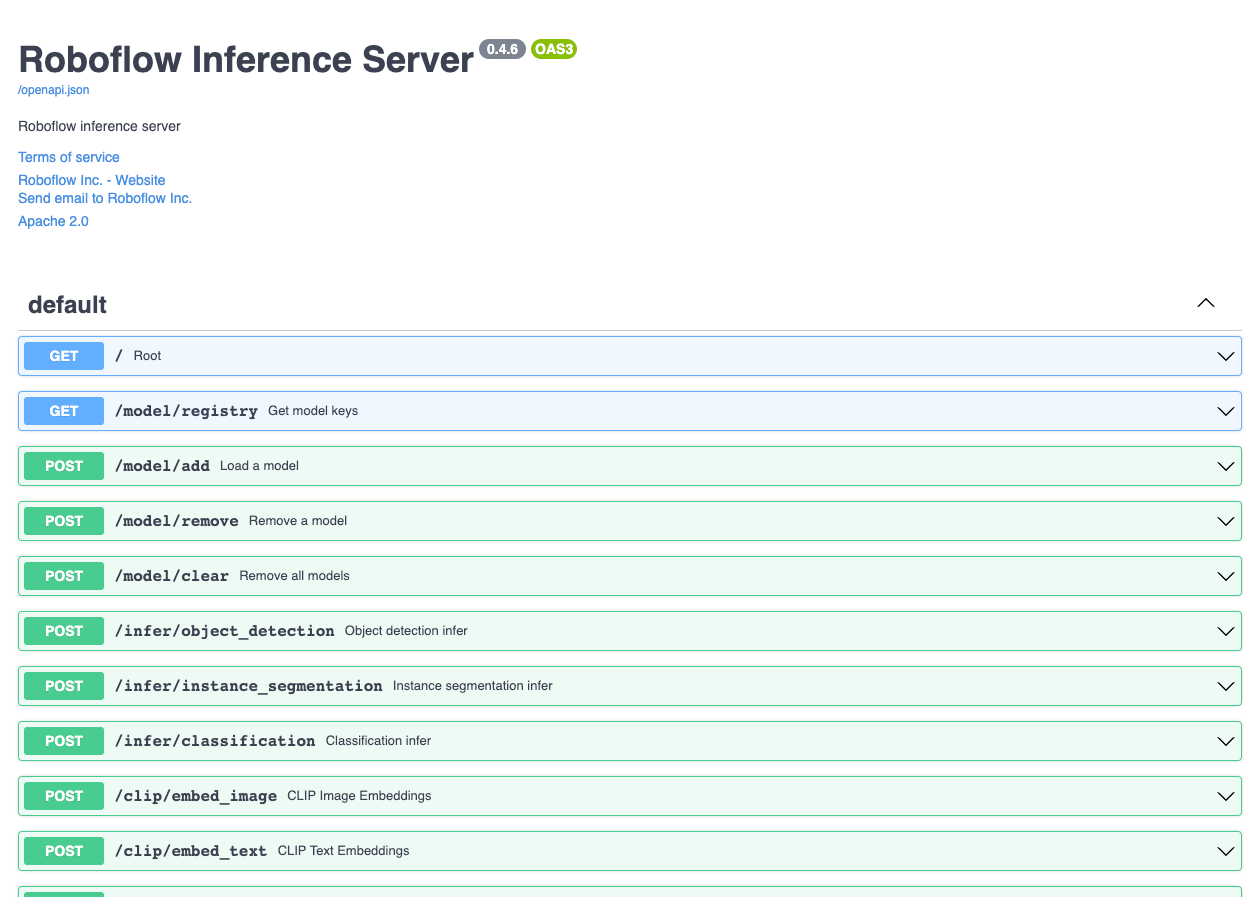Click the 'CLIP Text Embeddings' description
1260x897 pixels.
coord(343,851)
